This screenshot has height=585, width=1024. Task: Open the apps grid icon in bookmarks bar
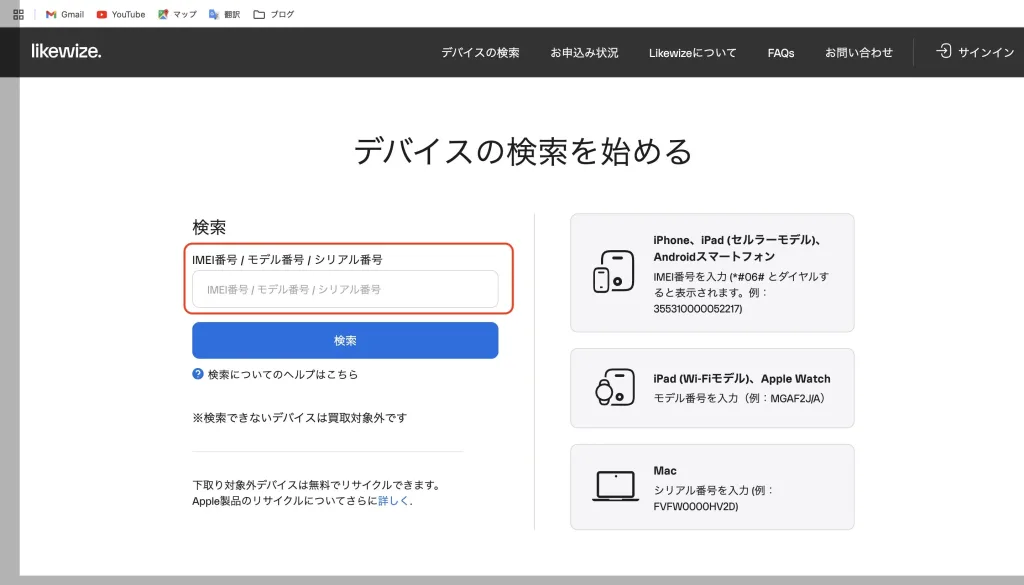tap(18, 14)
